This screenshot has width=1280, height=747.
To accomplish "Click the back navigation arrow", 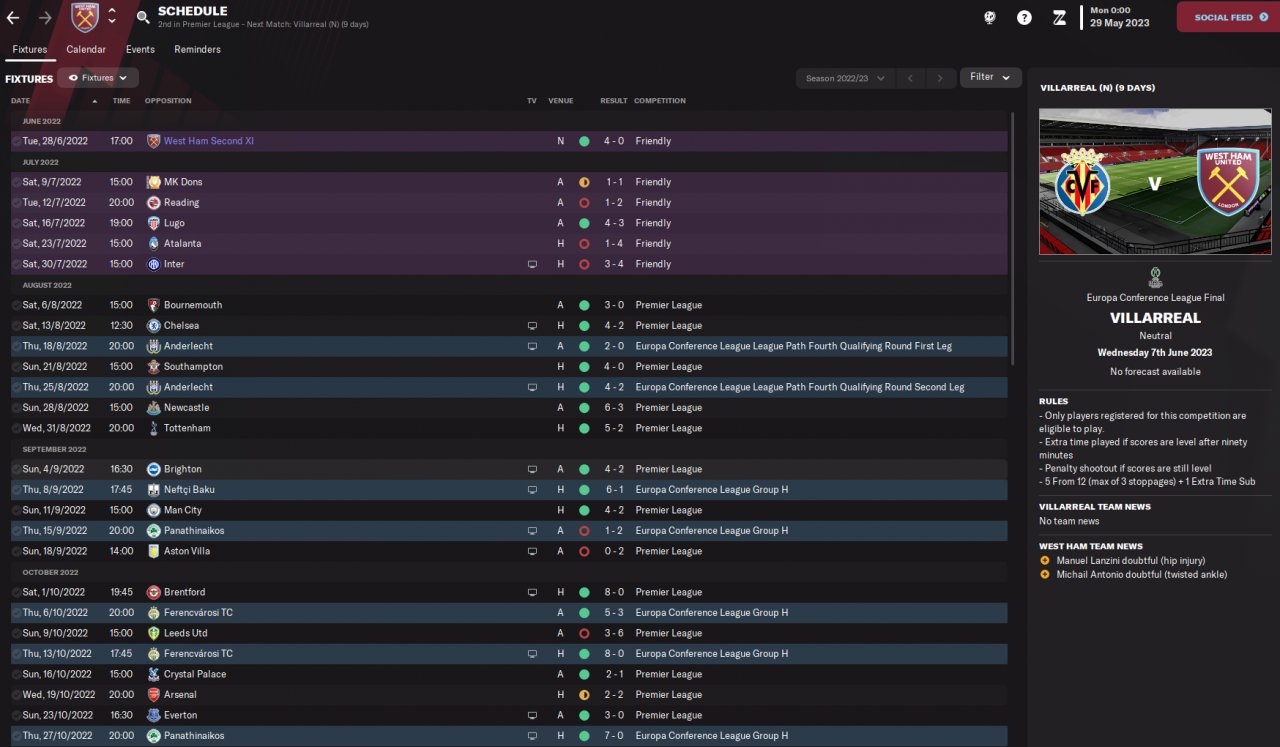I will point(13,17).
